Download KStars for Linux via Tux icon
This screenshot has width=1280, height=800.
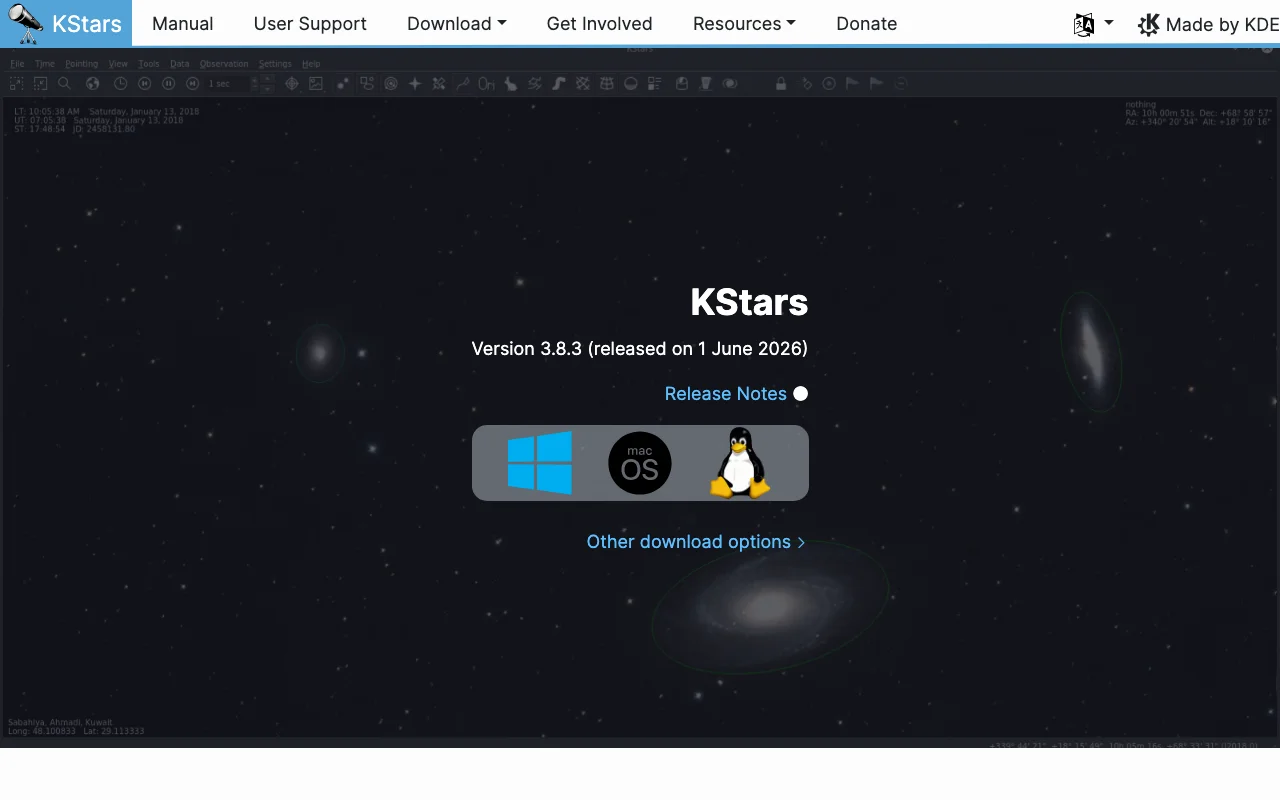pyautogui.click(x=740, y=463)
